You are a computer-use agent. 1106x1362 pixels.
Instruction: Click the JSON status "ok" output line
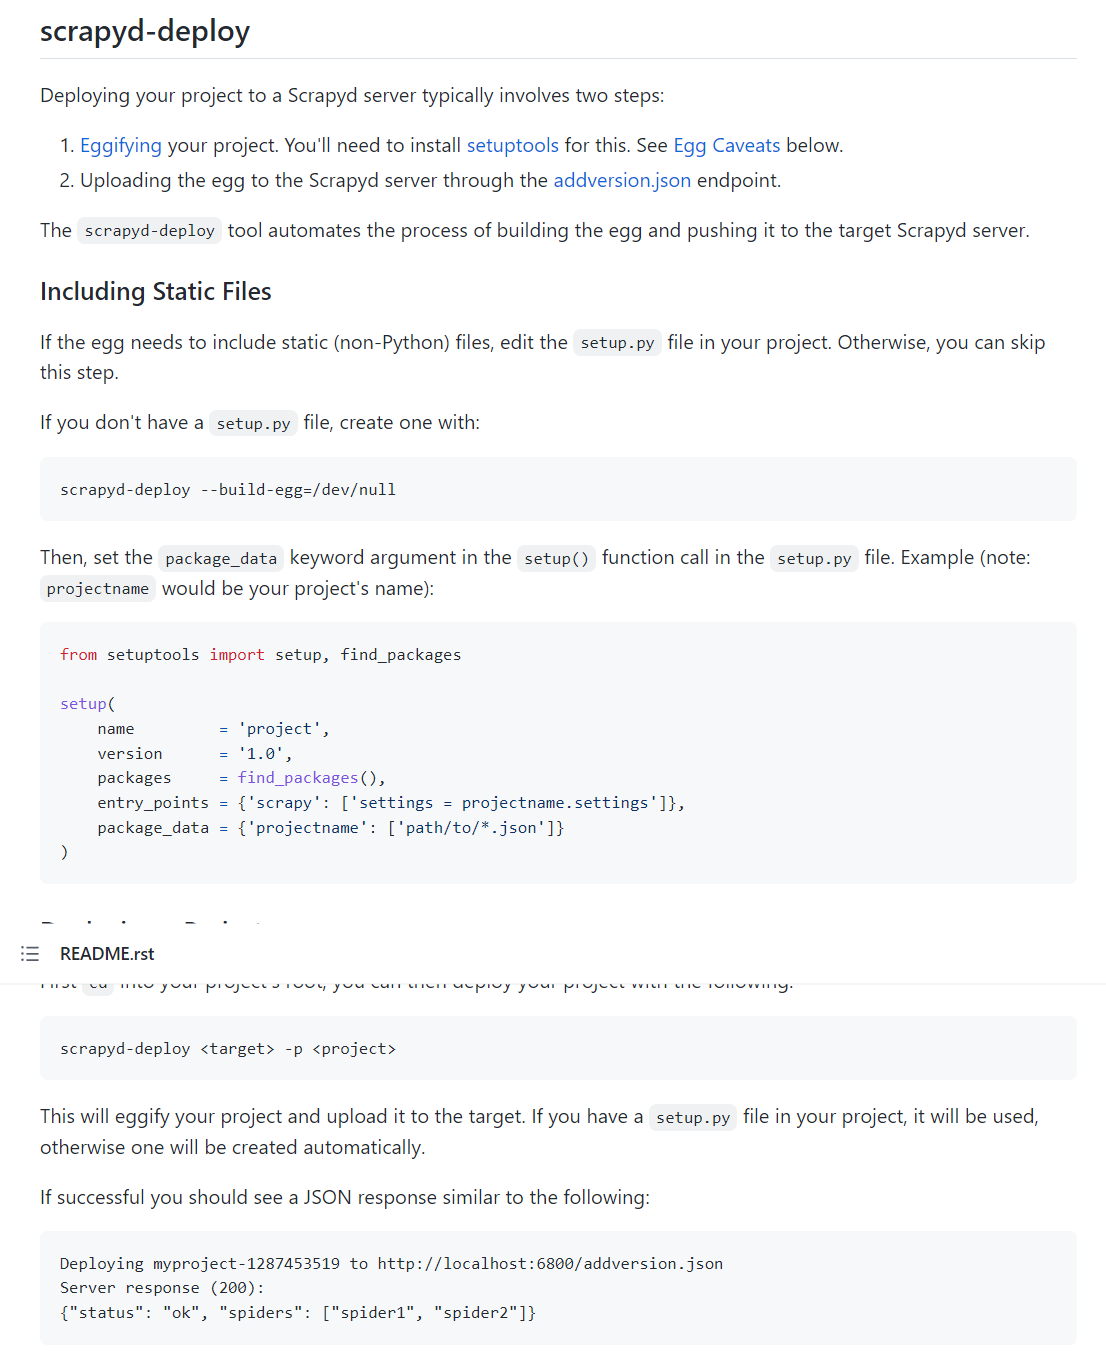(x=298, y=1313)
